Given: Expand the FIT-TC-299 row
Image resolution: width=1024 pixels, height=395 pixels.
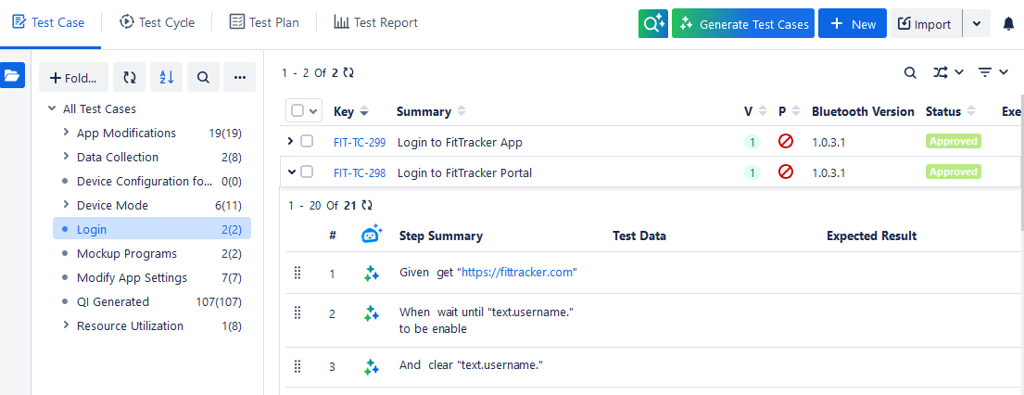Looking at the screenshot, I should coord(291,141).
